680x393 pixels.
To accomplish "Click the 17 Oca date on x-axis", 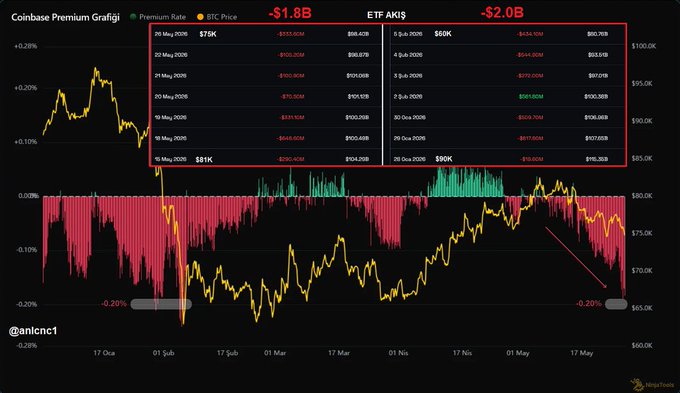I will 104,353.
